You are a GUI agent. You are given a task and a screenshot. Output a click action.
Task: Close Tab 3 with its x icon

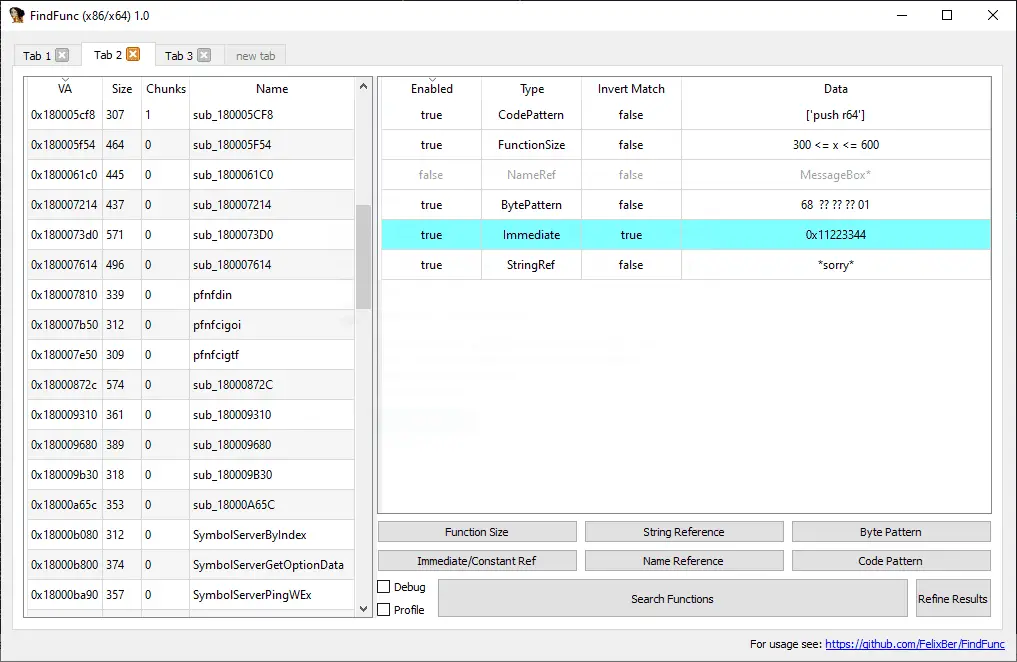204,55
